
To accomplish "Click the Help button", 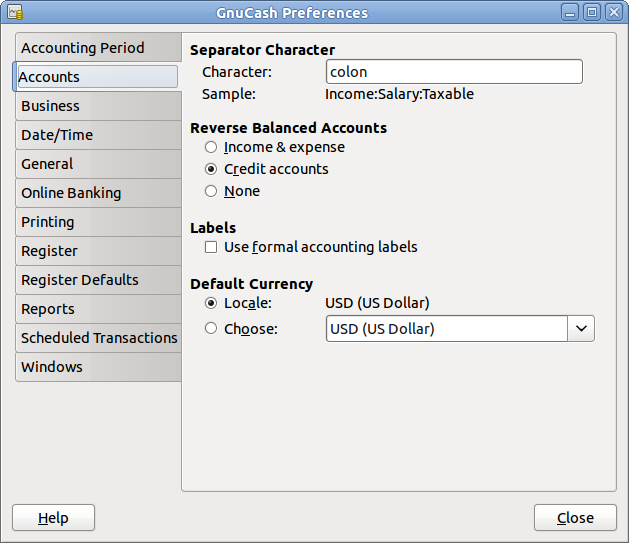I will (53, 518).
